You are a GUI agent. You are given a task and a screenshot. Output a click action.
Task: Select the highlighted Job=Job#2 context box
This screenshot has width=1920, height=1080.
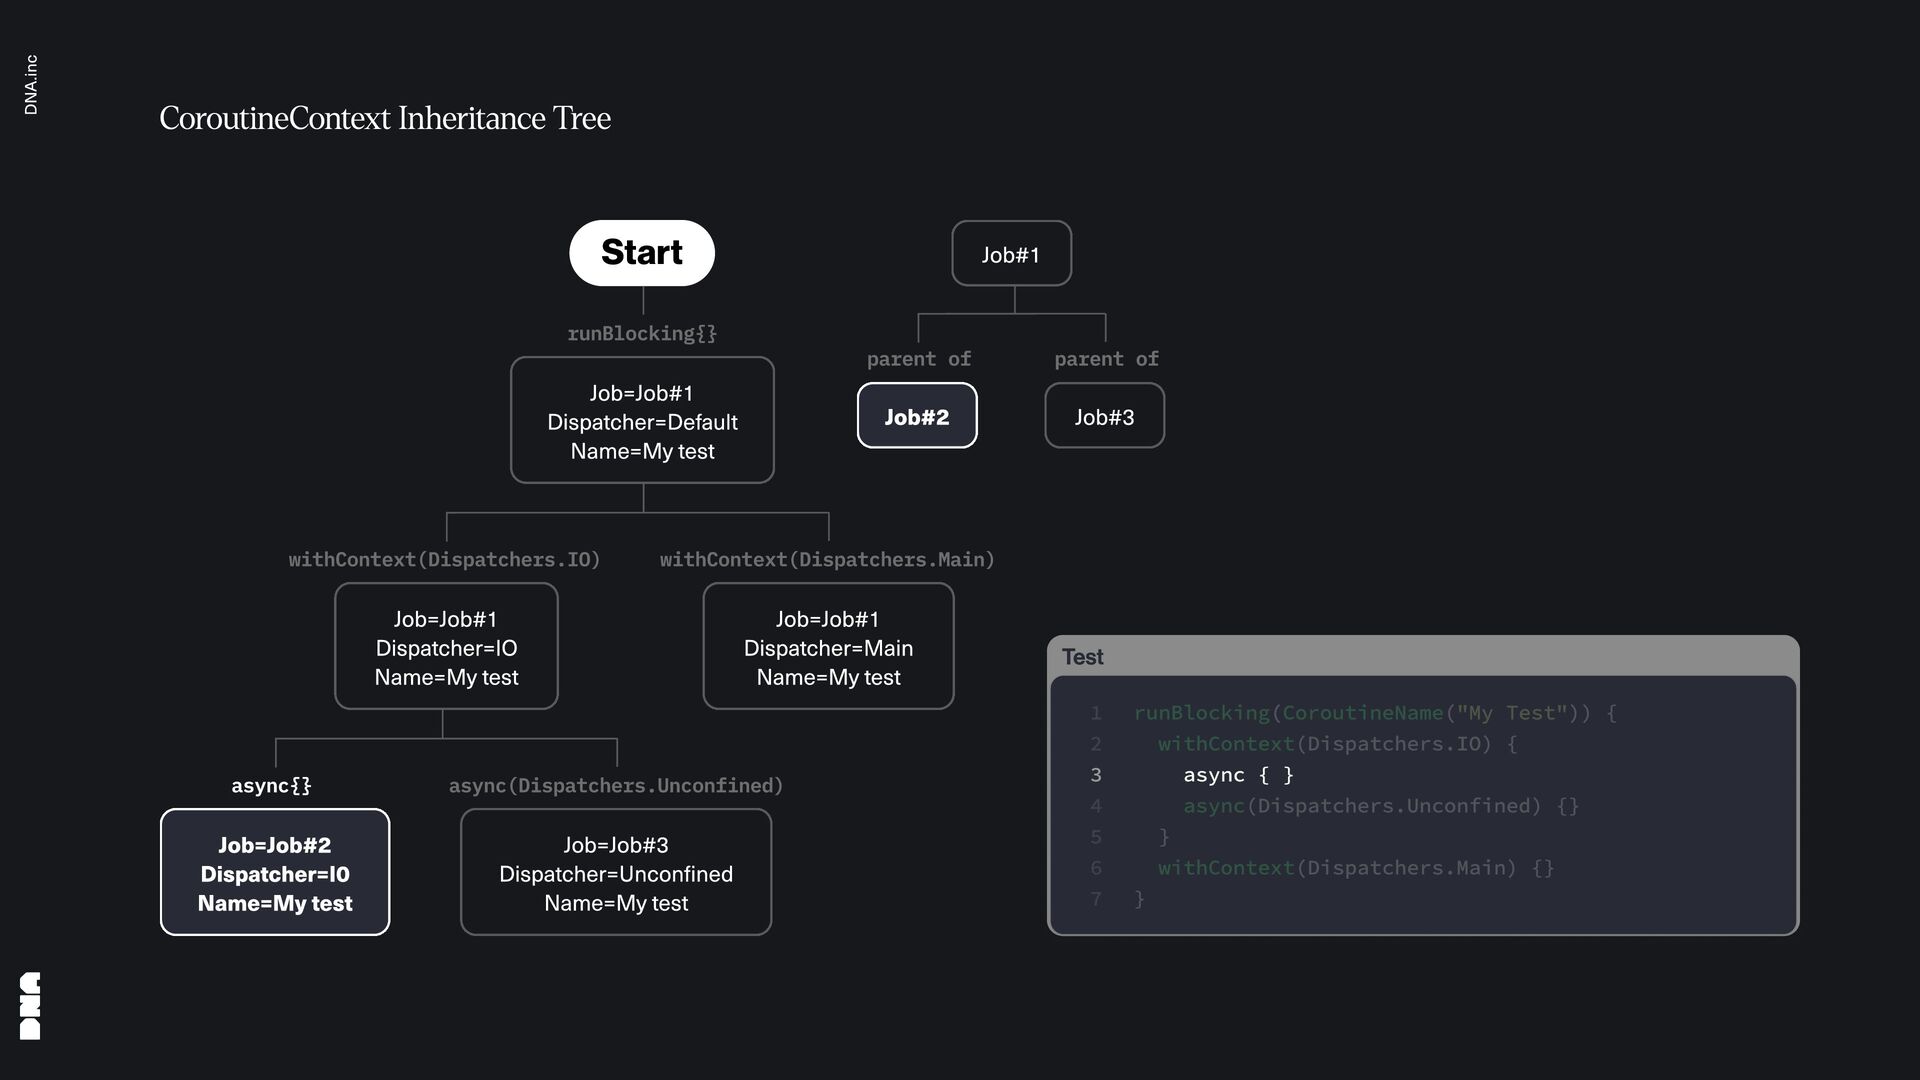click(275, 873)
